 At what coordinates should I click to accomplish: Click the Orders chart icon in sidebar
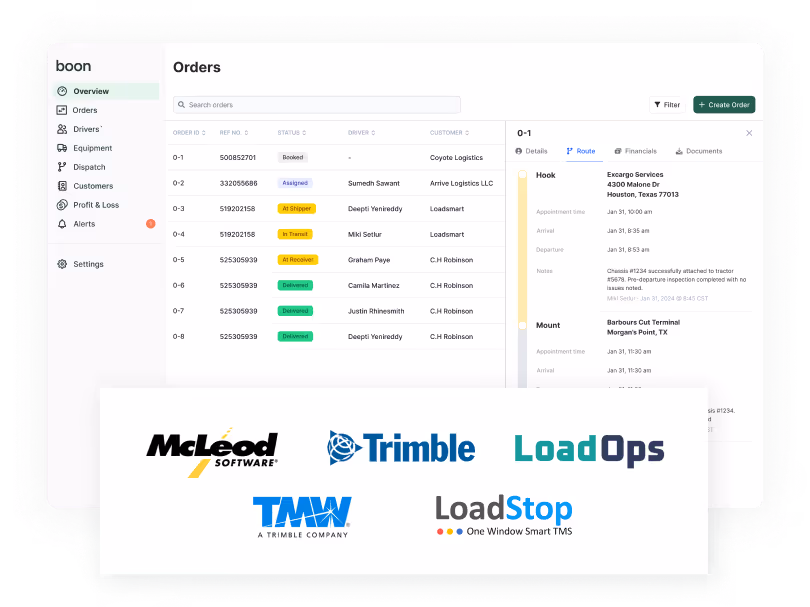pos(61,110)
